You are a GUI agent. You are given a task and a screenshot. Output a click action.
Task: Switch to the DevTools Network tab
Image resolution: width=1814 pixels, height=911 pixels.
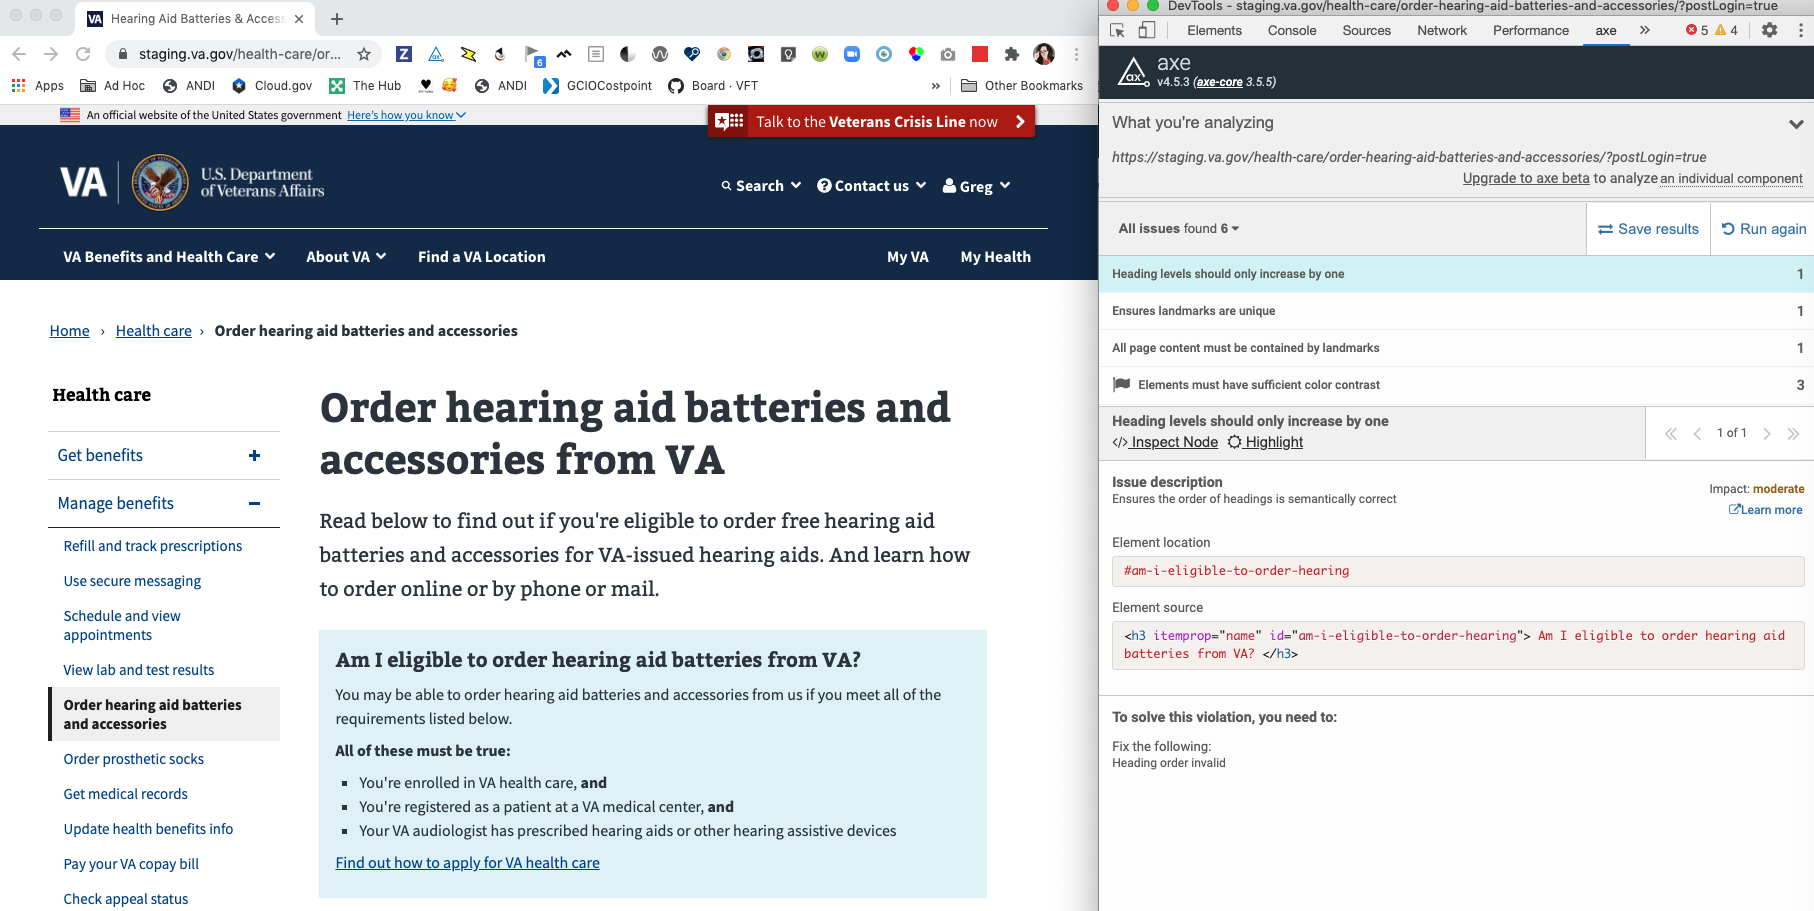pyautogui.click(x=1442, y=30)
